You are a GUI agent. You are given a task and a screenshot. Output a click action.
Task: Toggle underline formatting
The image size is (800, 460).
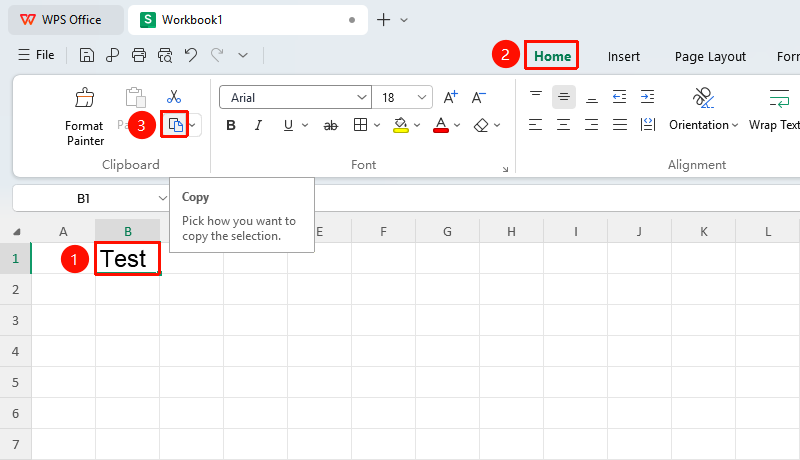click(x=288, y=125)
